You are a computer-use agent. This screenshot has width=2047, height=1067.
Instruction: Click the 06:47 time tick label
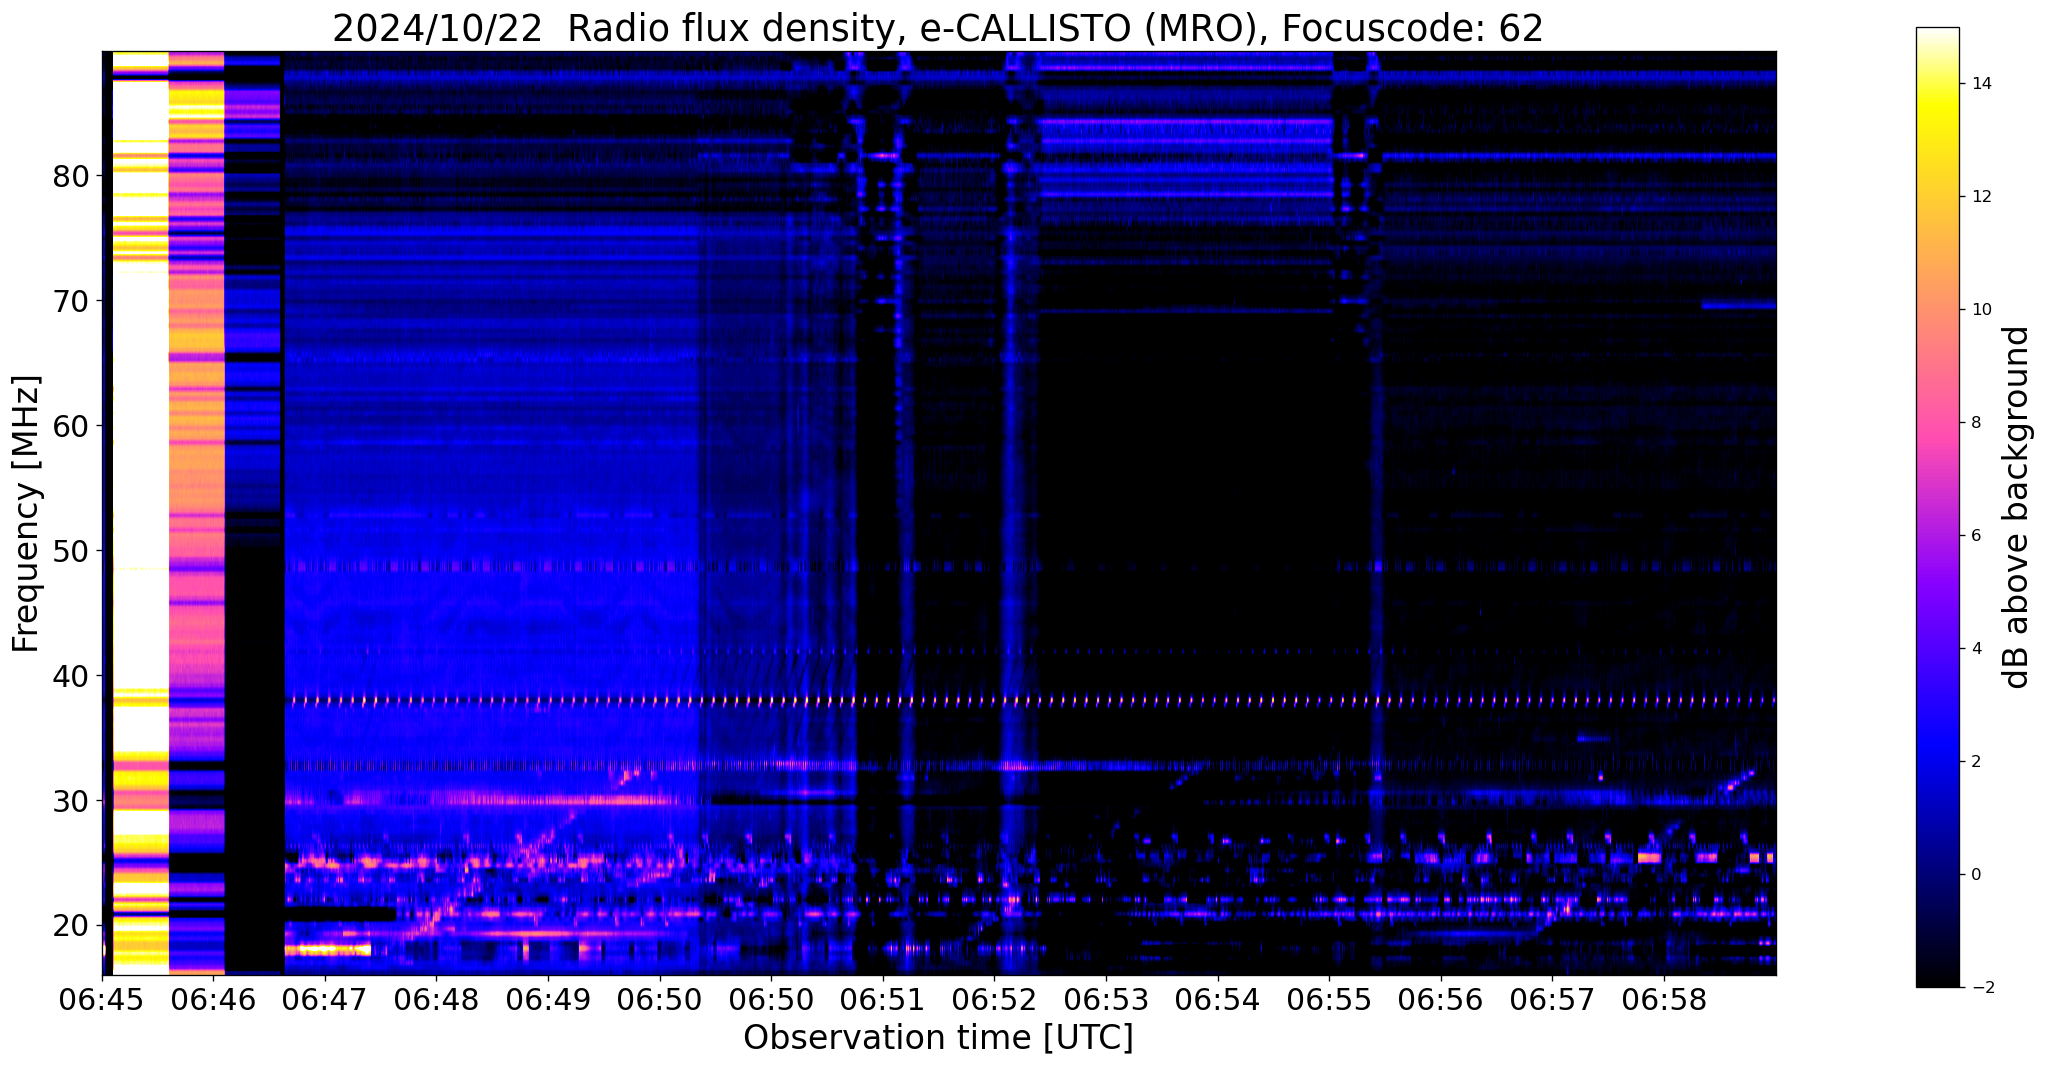[325, 997]
